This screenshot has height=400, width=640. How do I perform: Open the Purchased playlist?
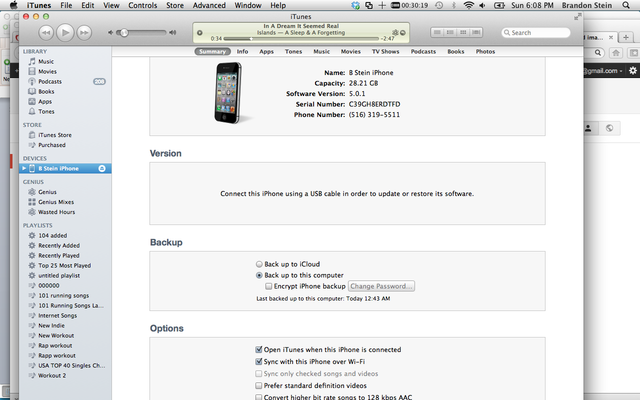(x=52, y=145)
